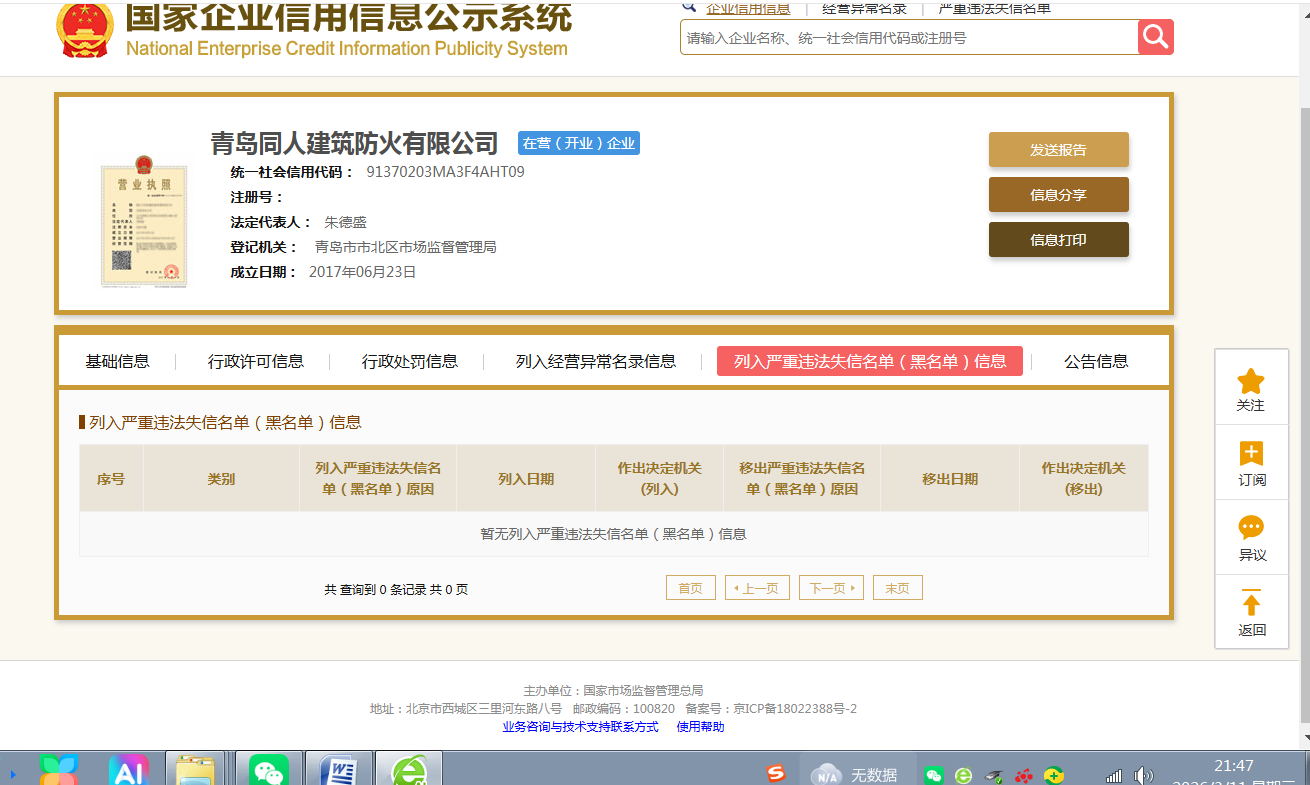Click the company name 青岛同人建筑防火有限公司
The height and width of the screenshot is (785, 1310).
pos(354,143)
